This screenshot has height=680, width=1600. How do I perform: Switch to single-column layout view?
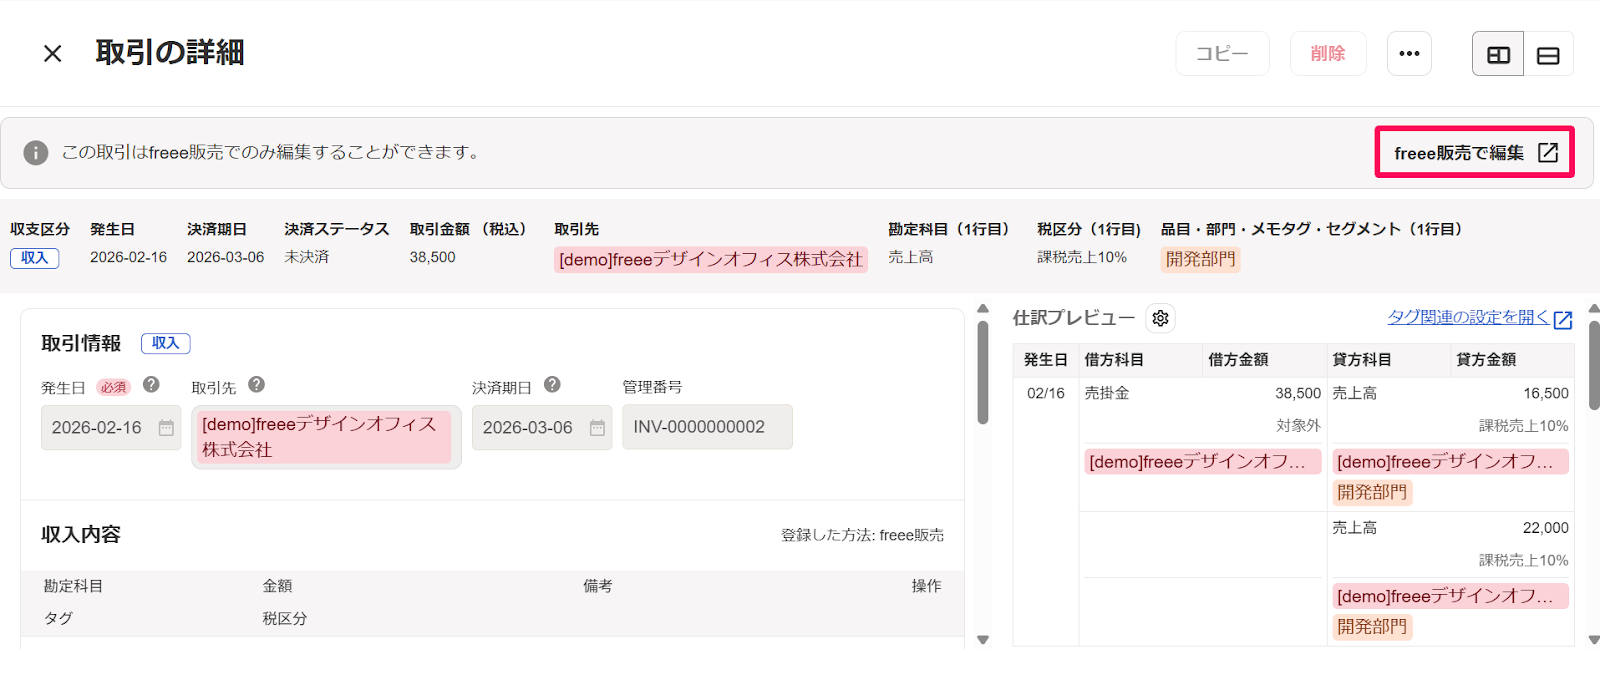click(1548, 55)
